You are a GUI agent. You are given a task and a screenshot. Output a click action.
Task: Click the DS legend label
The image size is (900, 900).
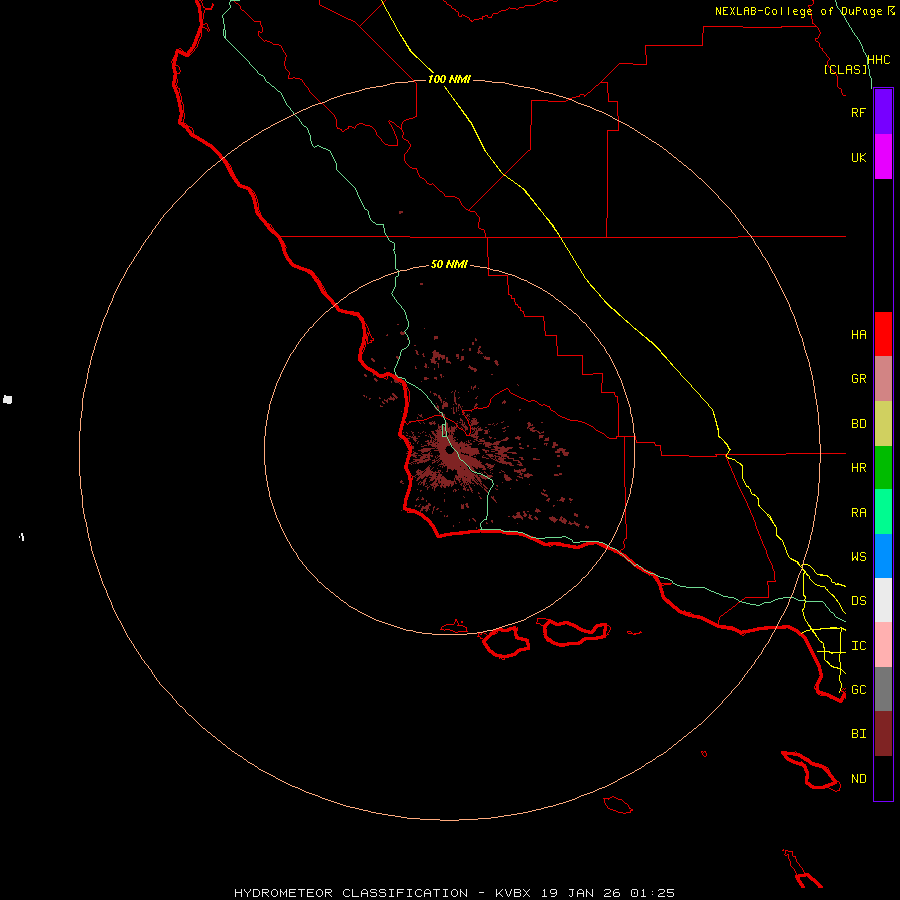click(x=858, y=601)
